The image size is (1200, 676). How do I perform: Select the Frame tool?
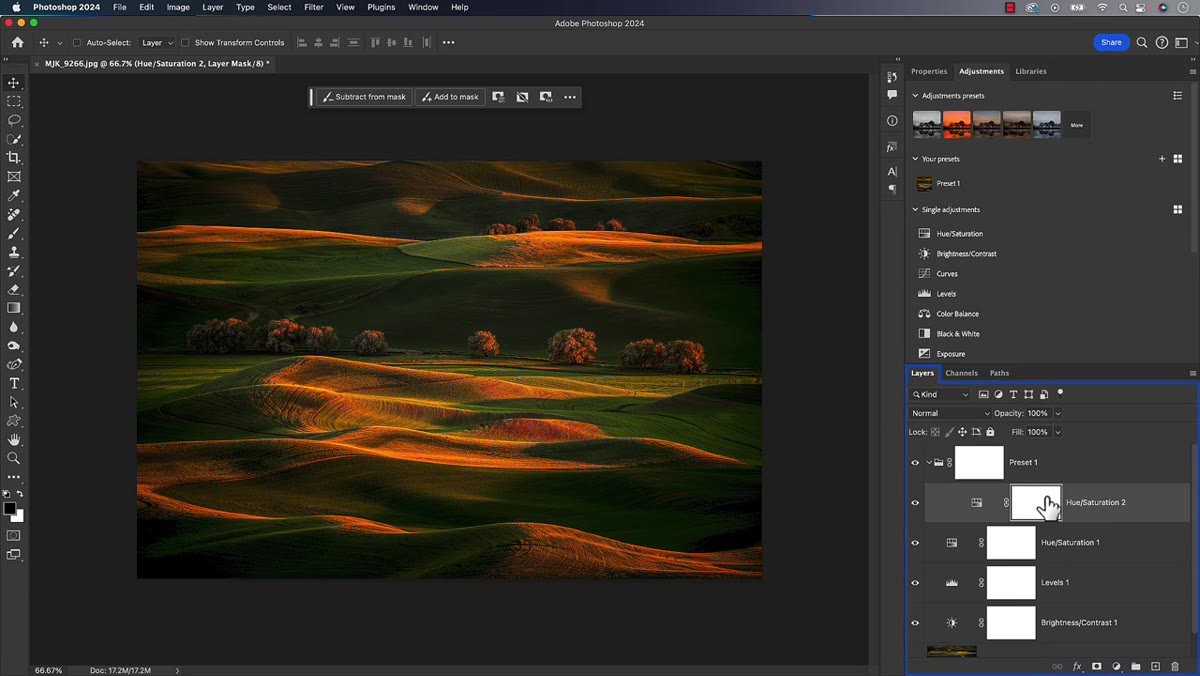click(x=14, y=177)
